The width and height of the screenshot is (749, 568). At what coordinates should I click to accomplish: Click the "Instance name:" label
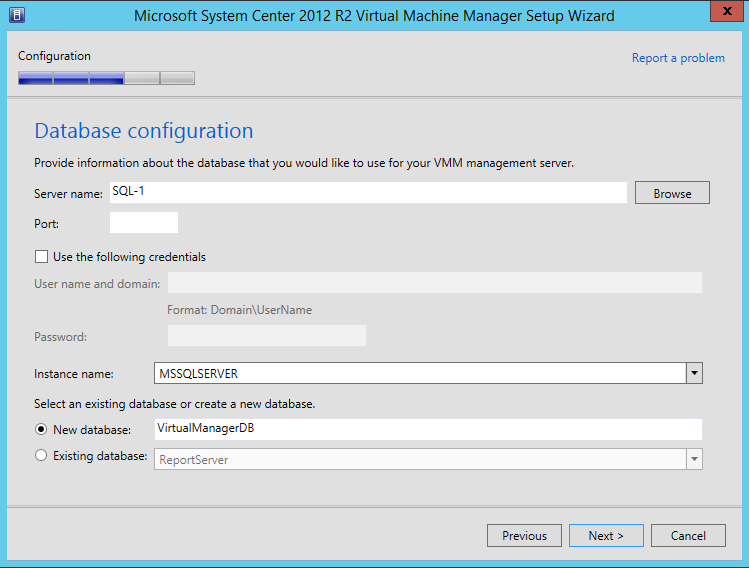click(x=74, y=374)
